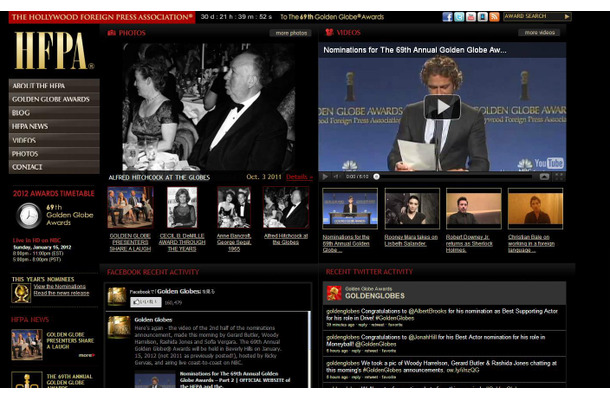Toggle fullscreen in the video player
610x400 pixels.
pos(559,177)
